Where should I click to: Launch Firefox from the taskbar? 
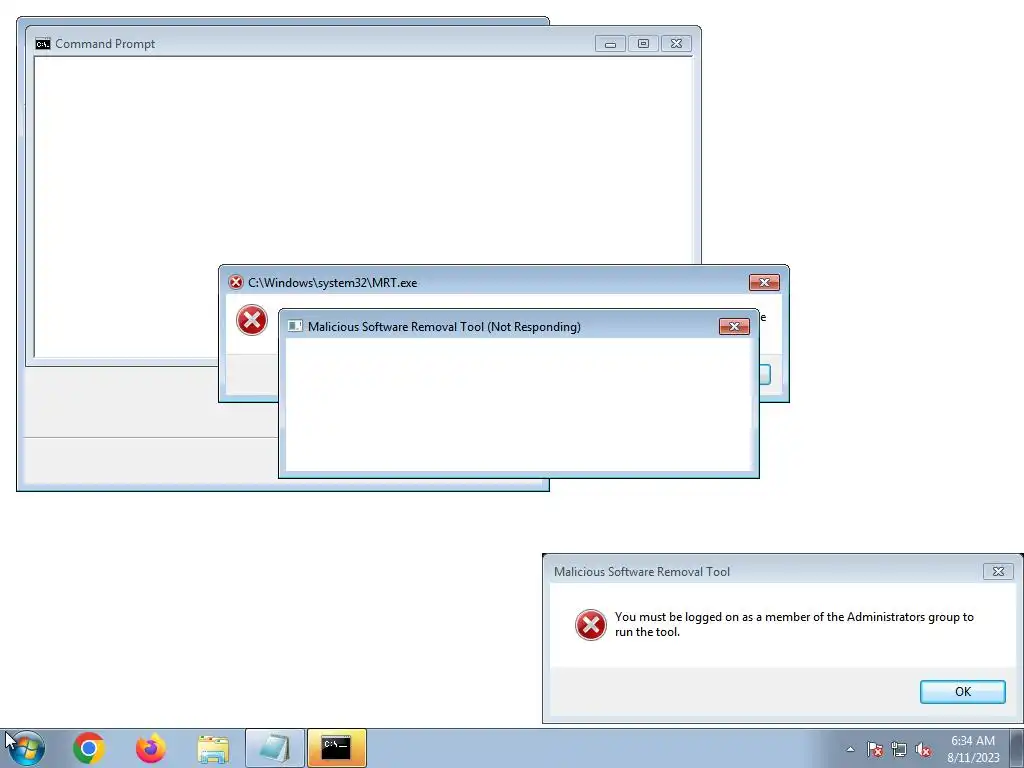(151, 748)
